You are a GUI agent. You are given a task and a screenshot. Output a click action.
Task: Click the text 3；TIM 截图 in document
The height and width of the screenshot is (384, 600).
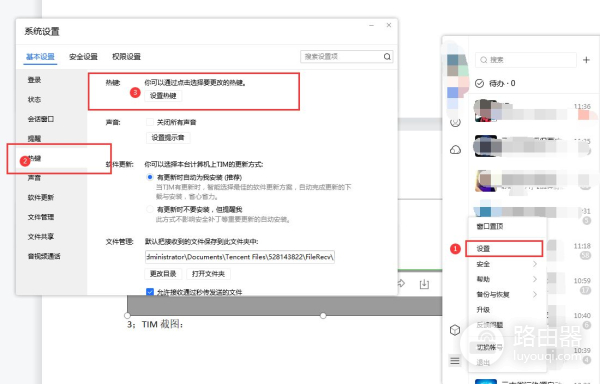155,324
